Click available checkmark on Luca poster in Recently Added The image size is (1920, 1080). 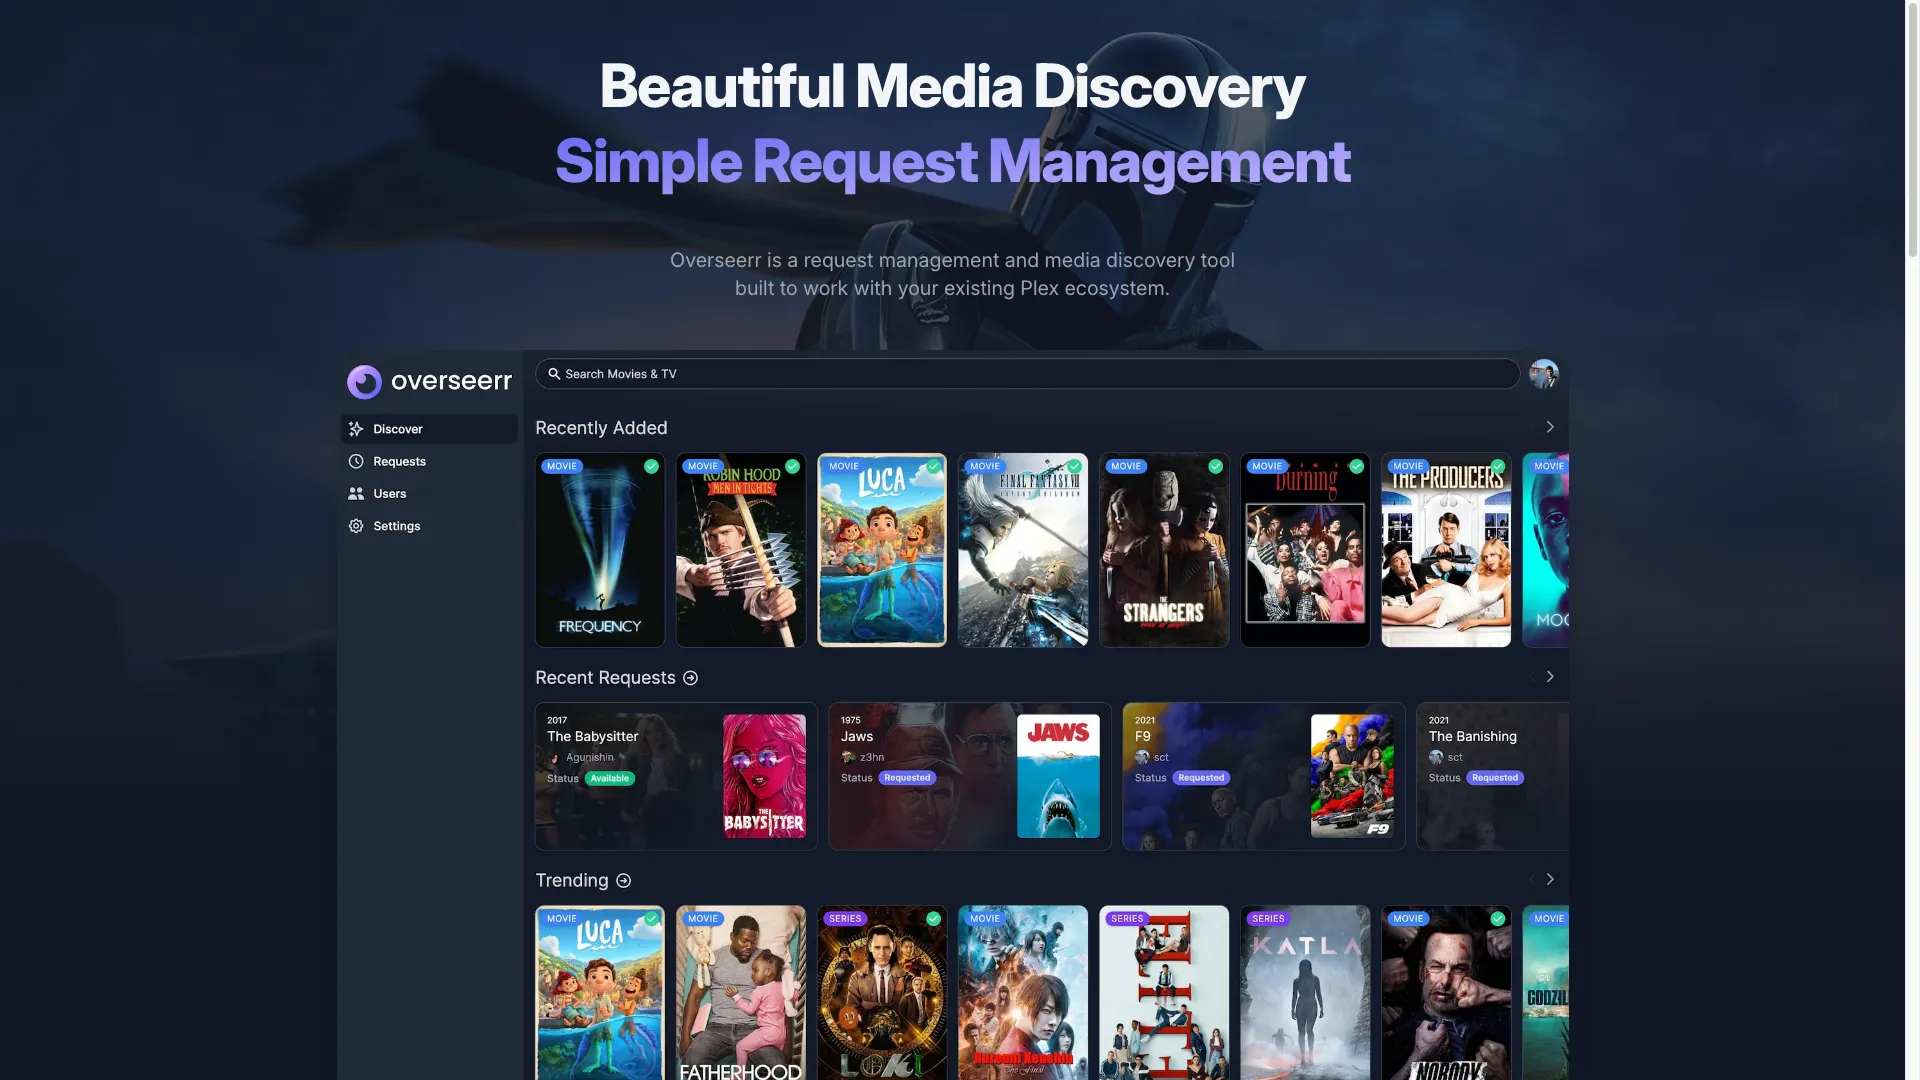click(933, 466)
